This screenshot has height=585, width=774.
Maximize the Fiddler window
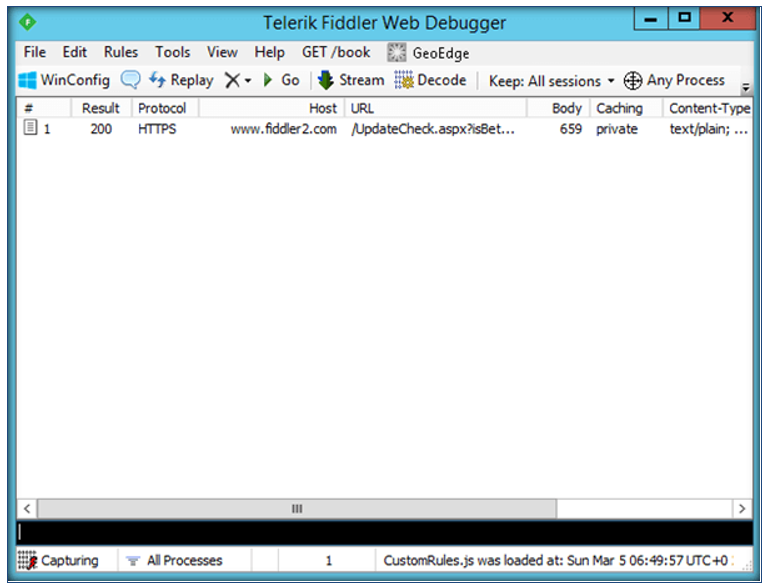pyautogui.click(x=684, y=19)
